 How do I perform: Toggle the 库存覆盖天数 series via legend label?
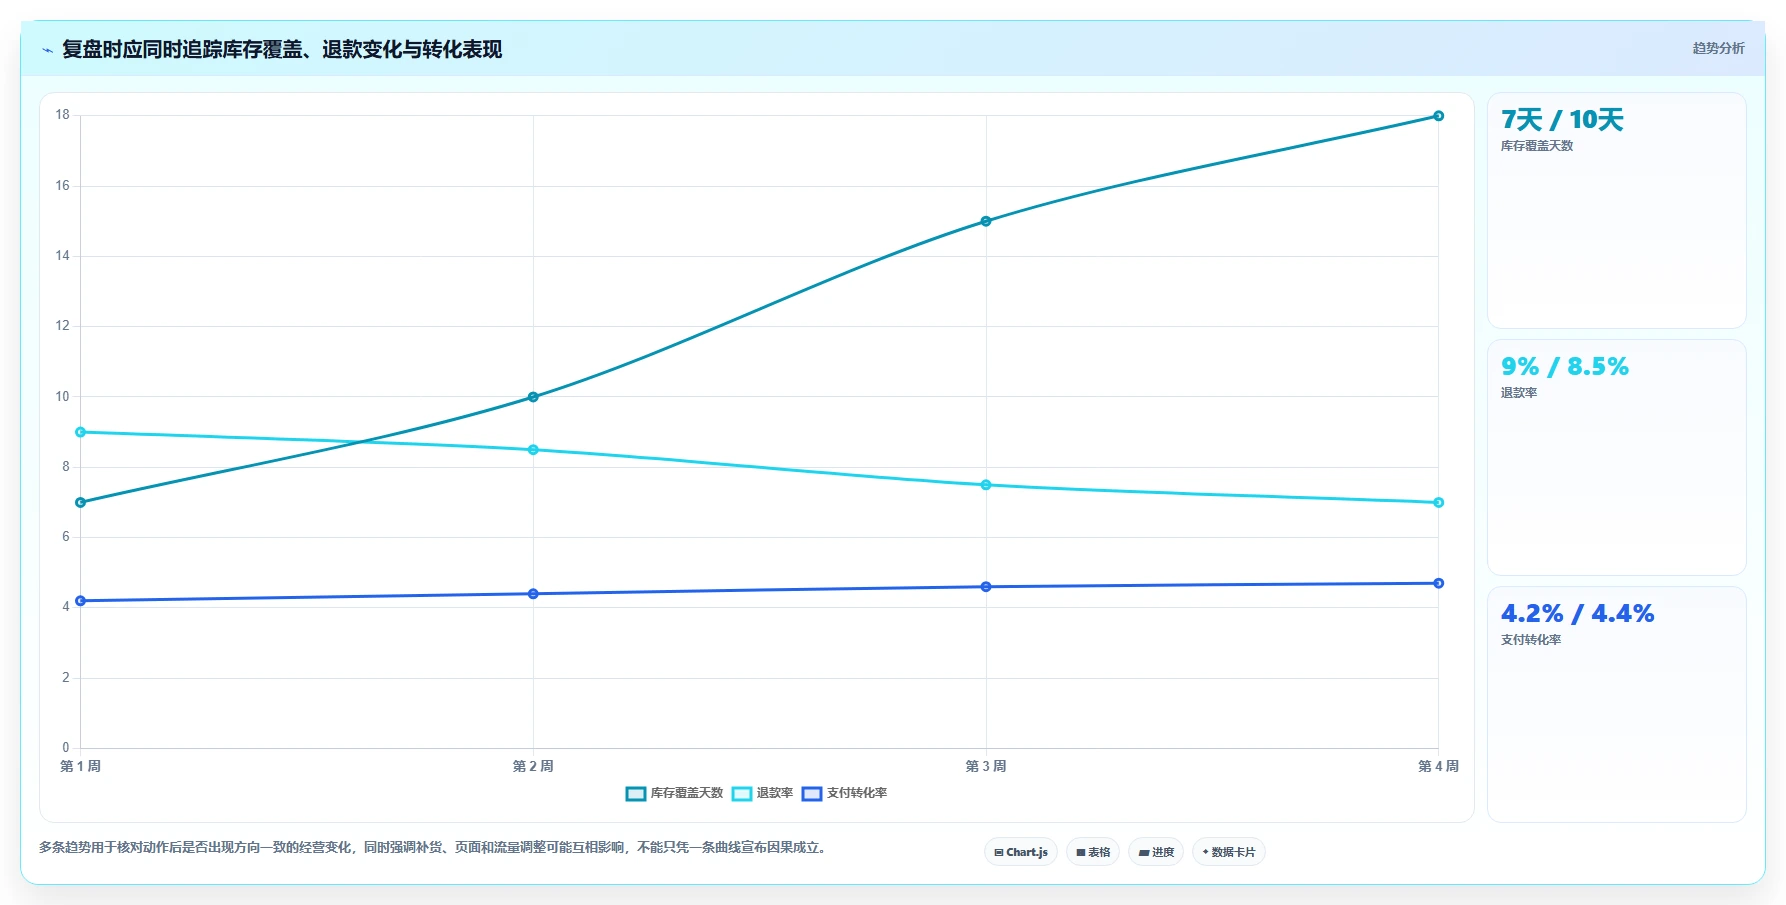tap(687, 793)
